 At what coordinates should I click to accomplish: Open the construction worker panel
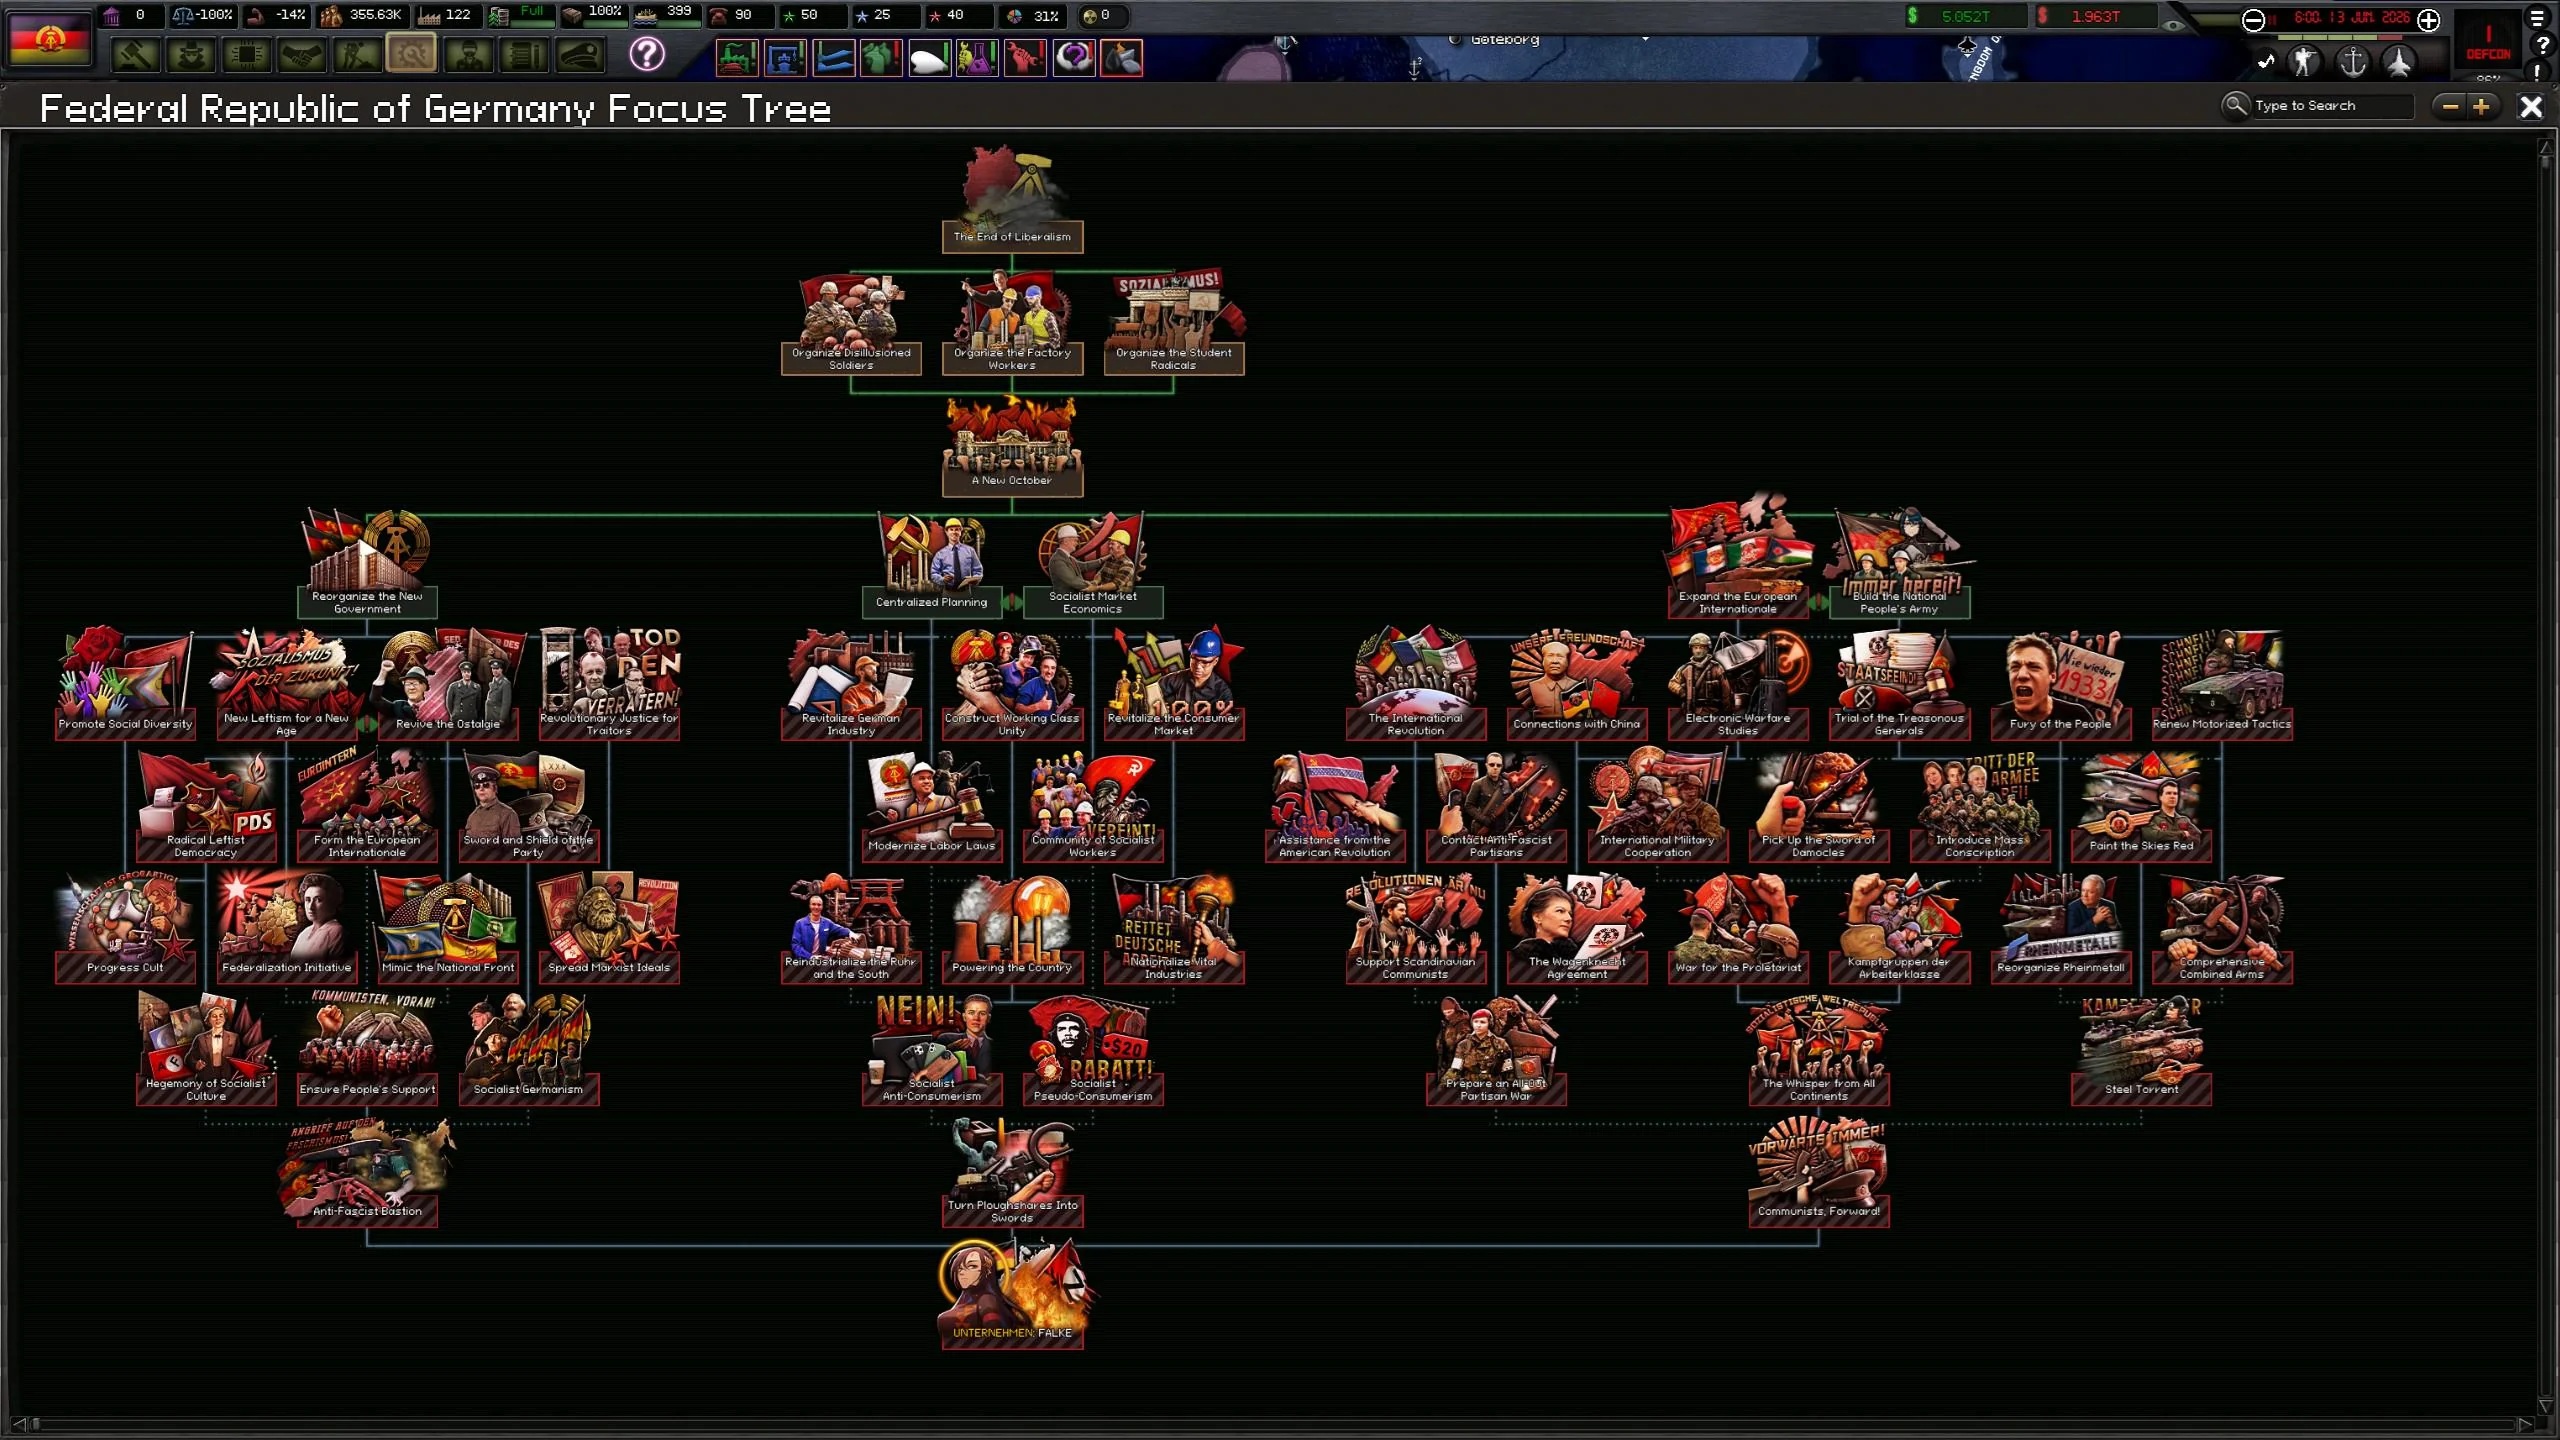[357, 55]
